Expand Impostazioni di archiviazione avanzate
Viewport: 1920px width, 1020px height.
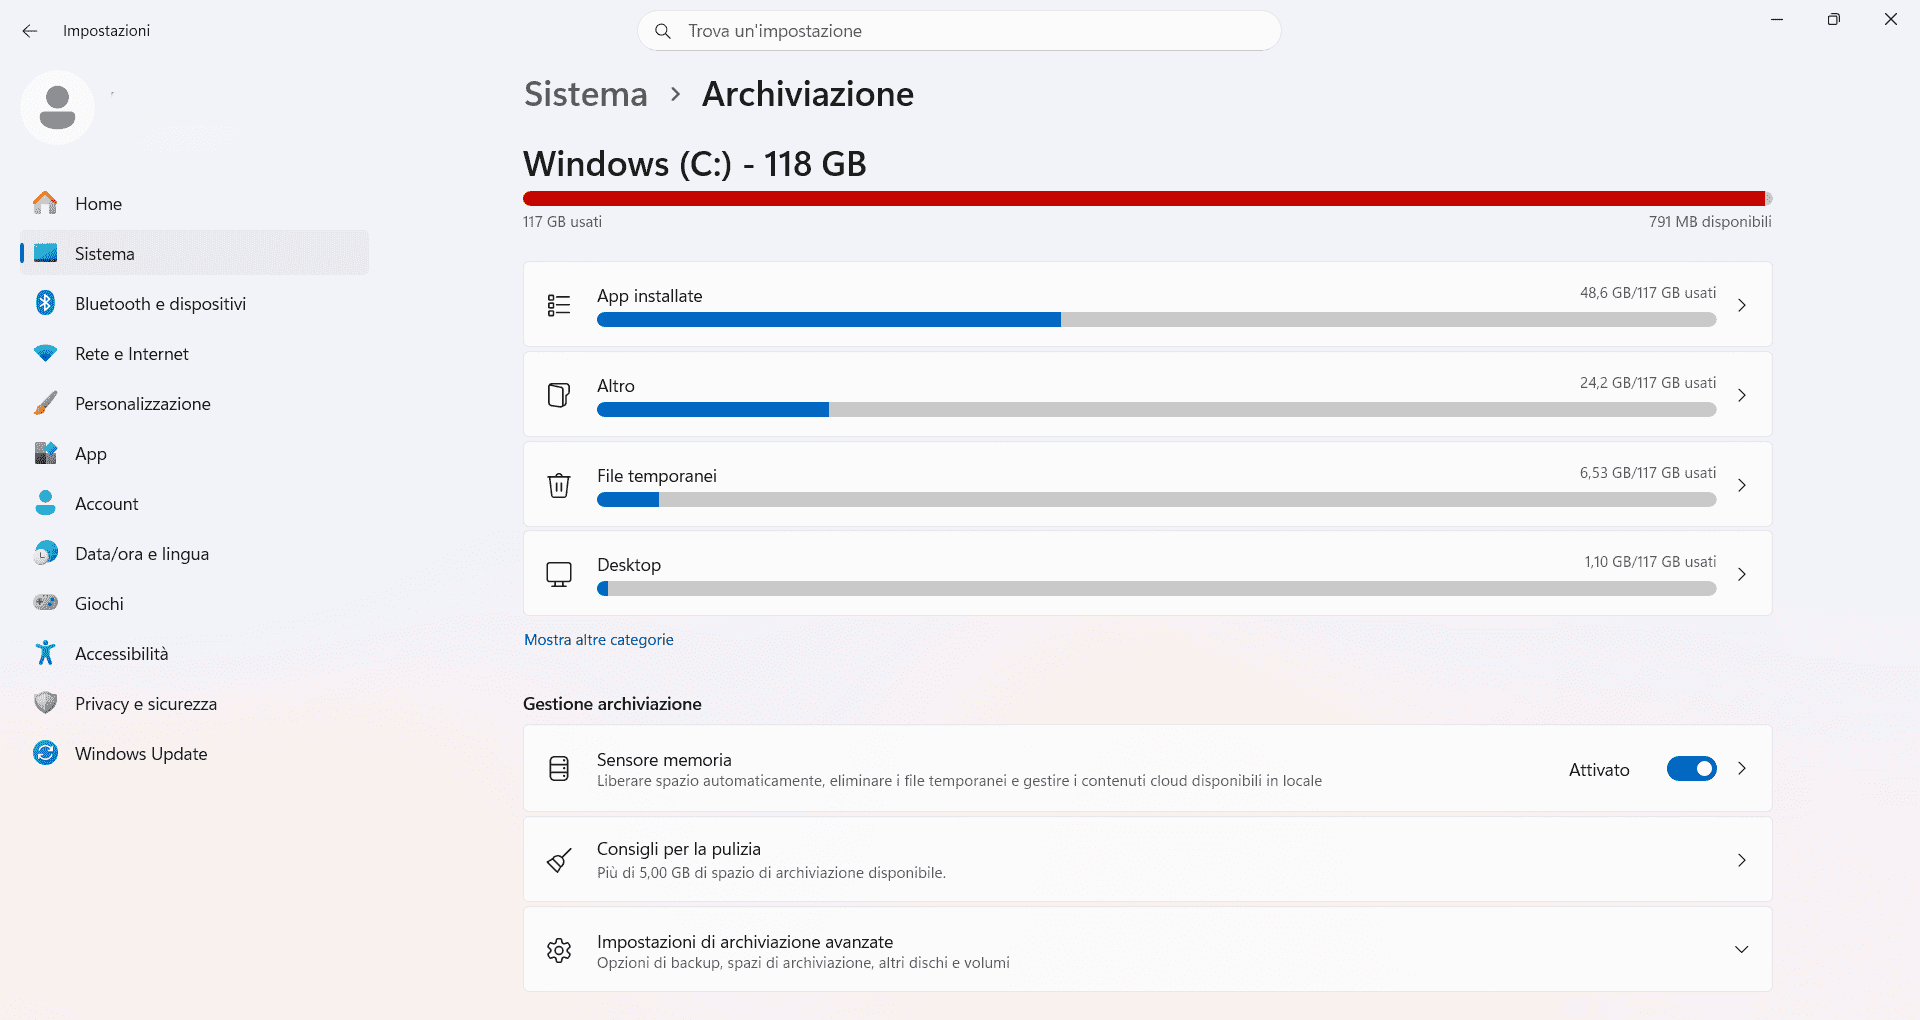coord(1741,950)
